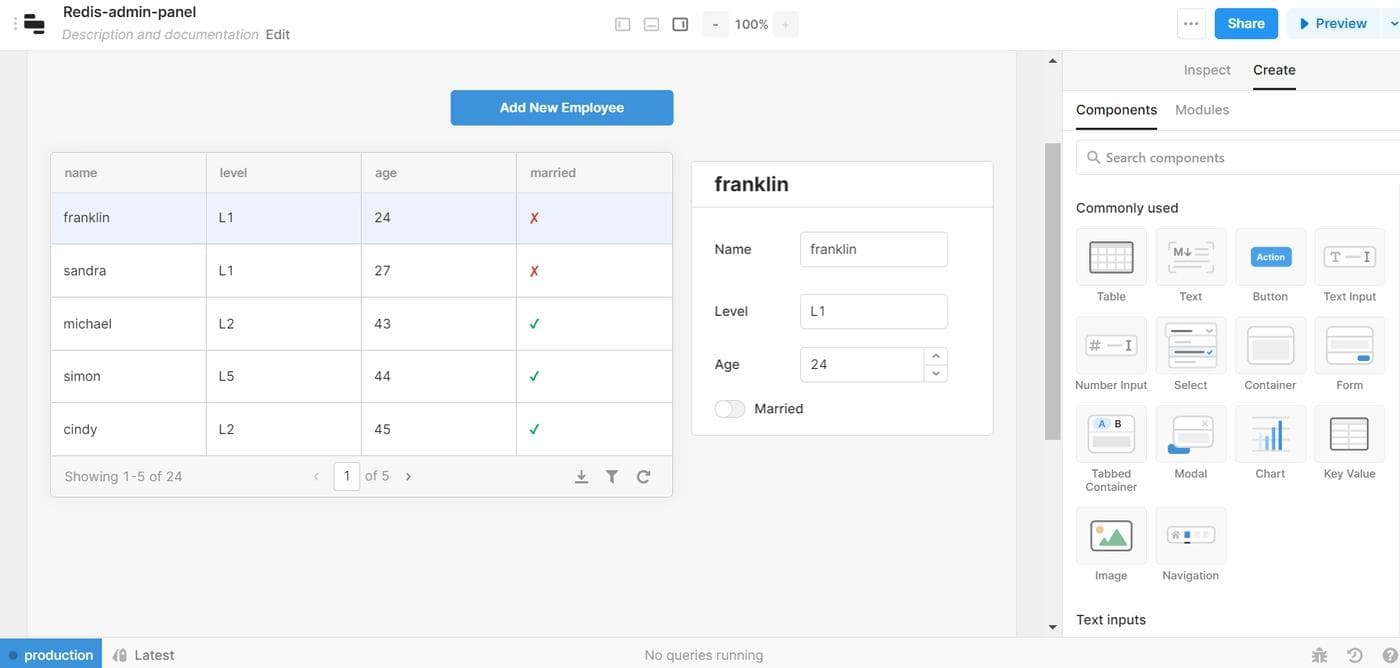This screenshot has height=668, width=1400.
Task: Select the Key Value component
Action: 1349,435
